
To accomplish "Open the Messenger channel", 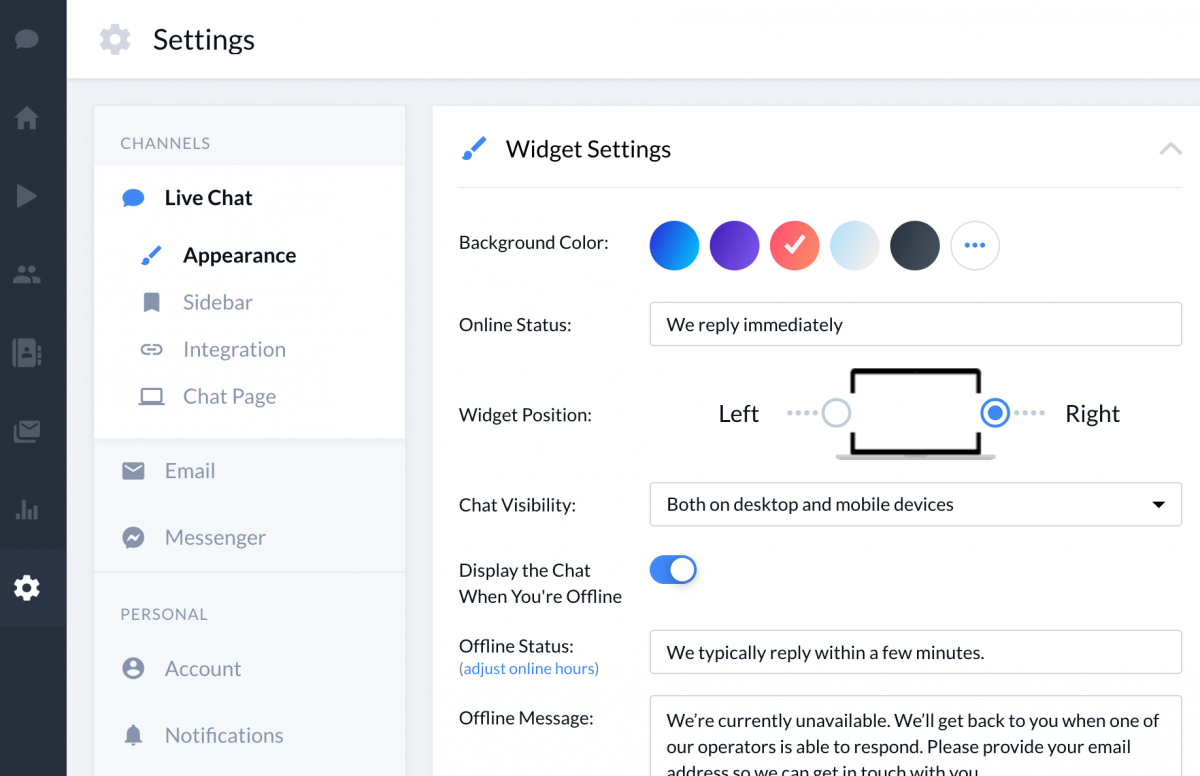I will click(x=215, y=537).
